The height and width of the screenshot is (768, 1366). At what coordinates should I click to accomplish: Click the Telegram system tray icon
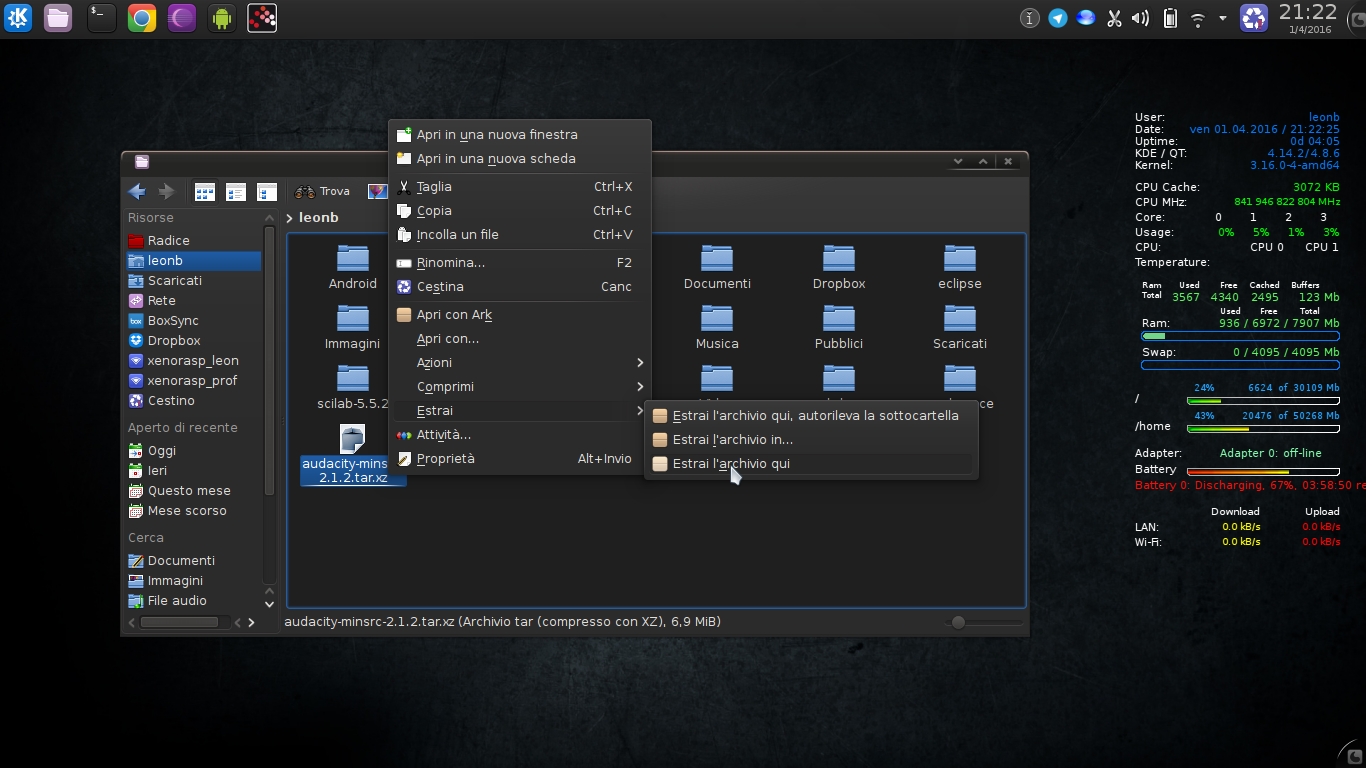pos(1057,17)
